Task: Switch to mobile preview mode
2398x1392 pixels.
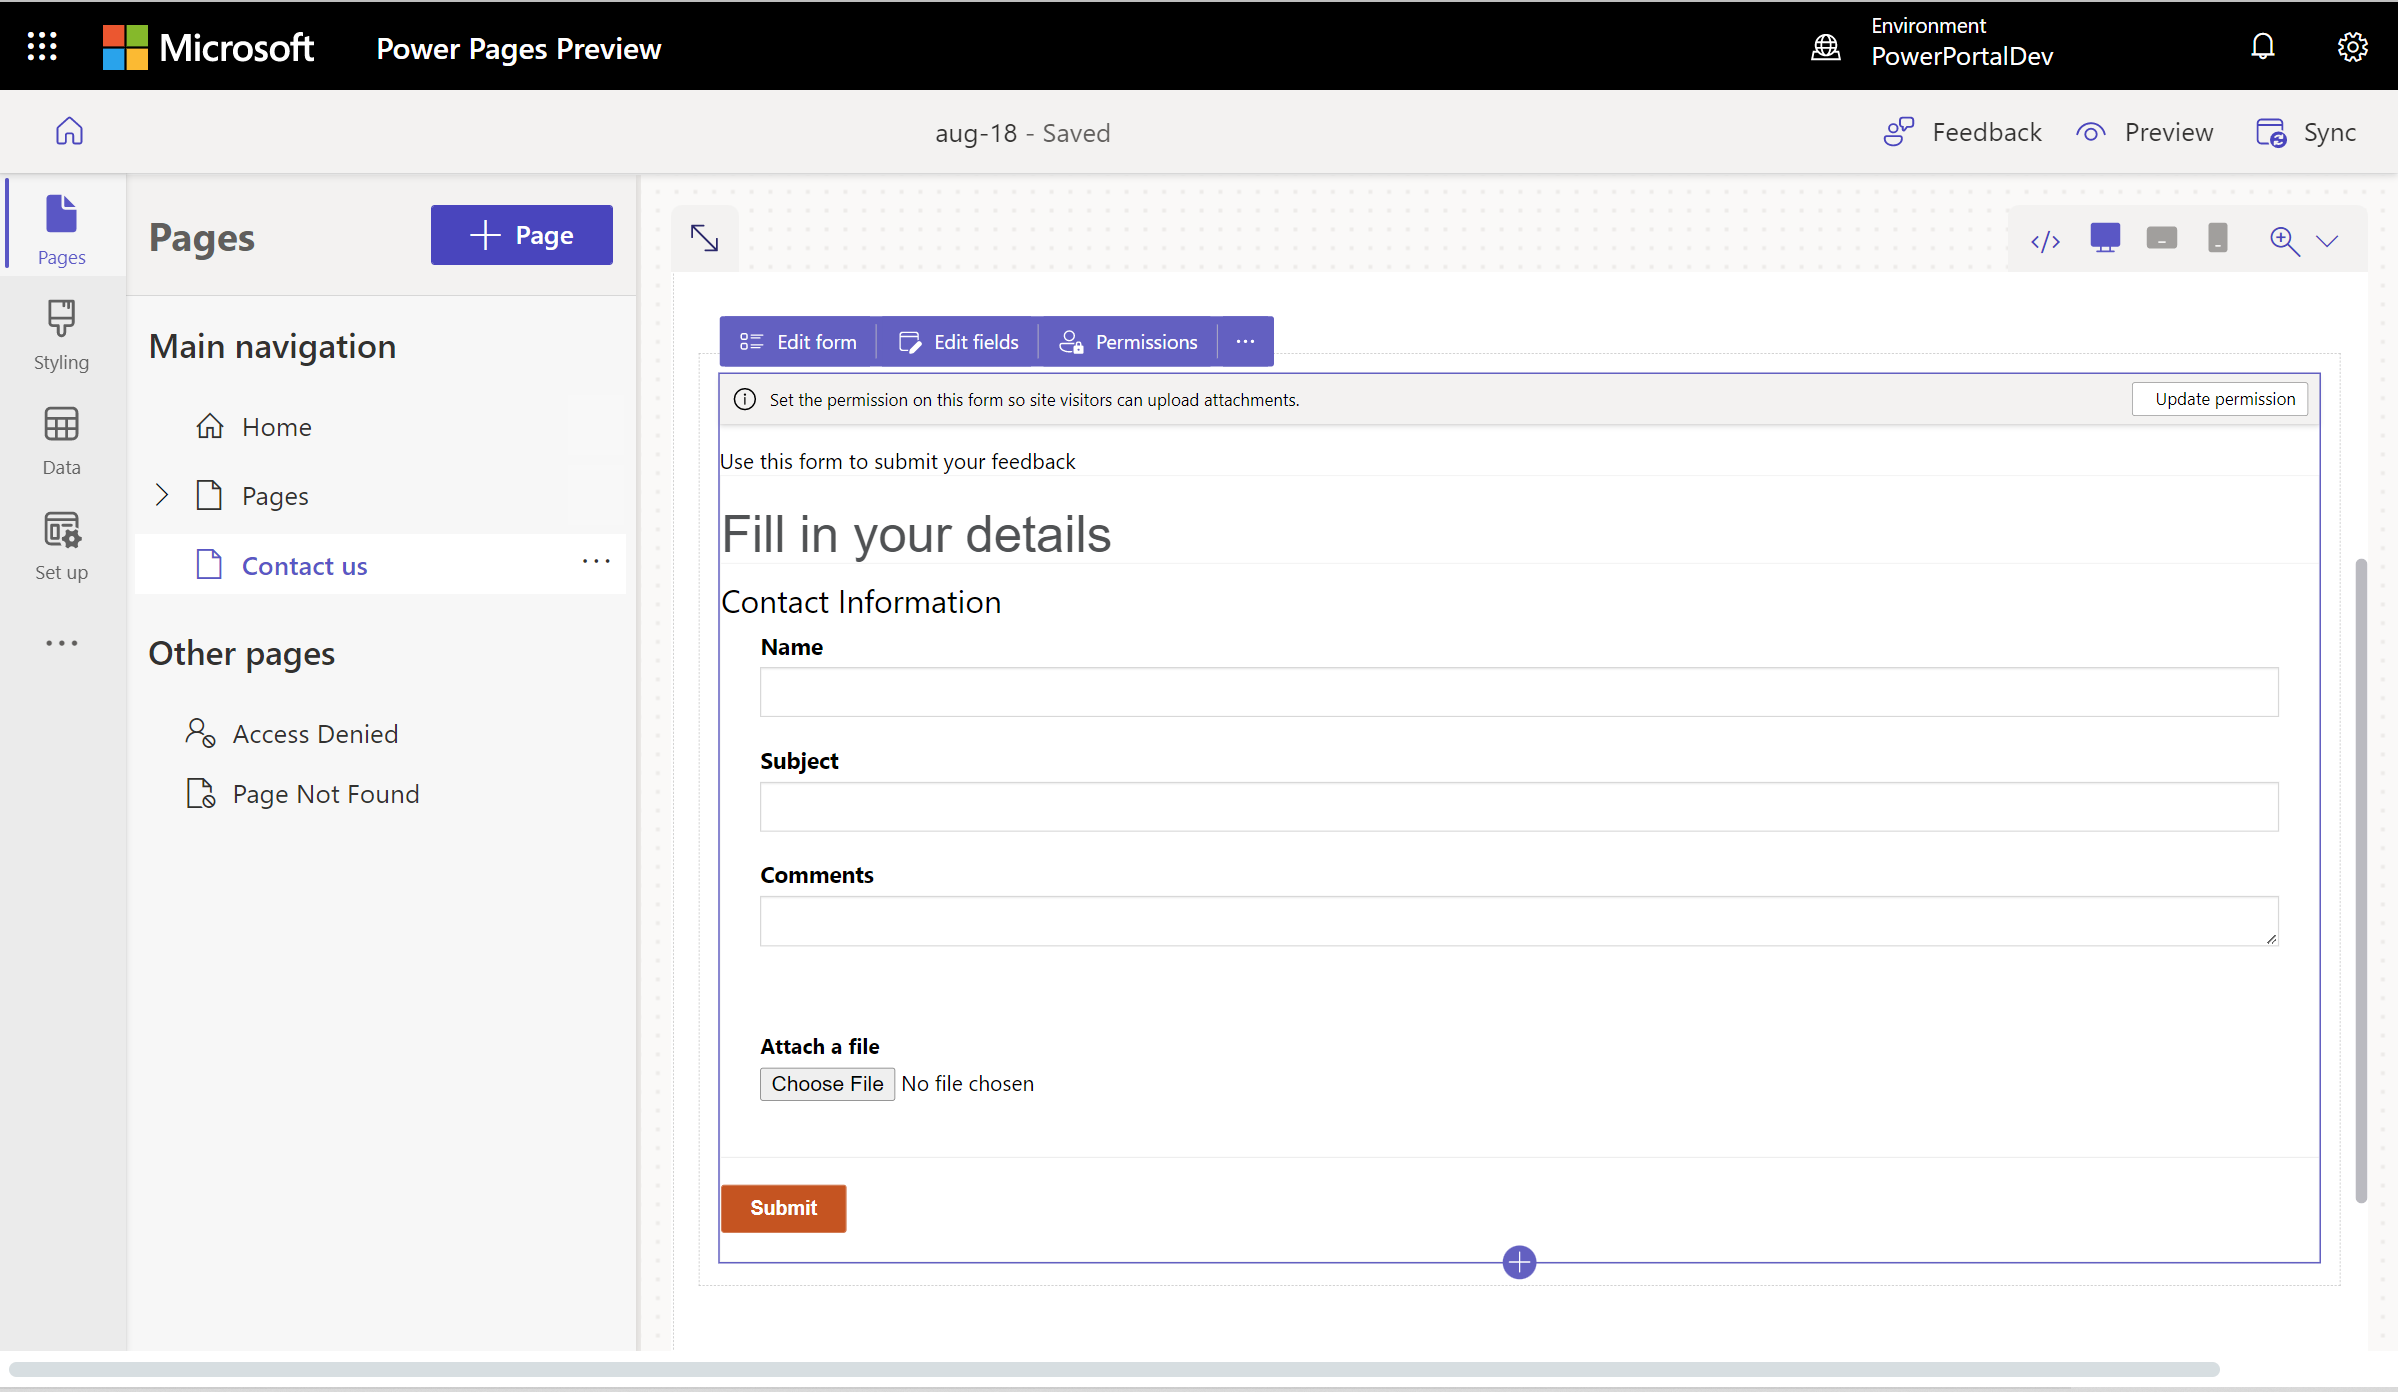Action: pyautogui.click(x=2217, y=239)
